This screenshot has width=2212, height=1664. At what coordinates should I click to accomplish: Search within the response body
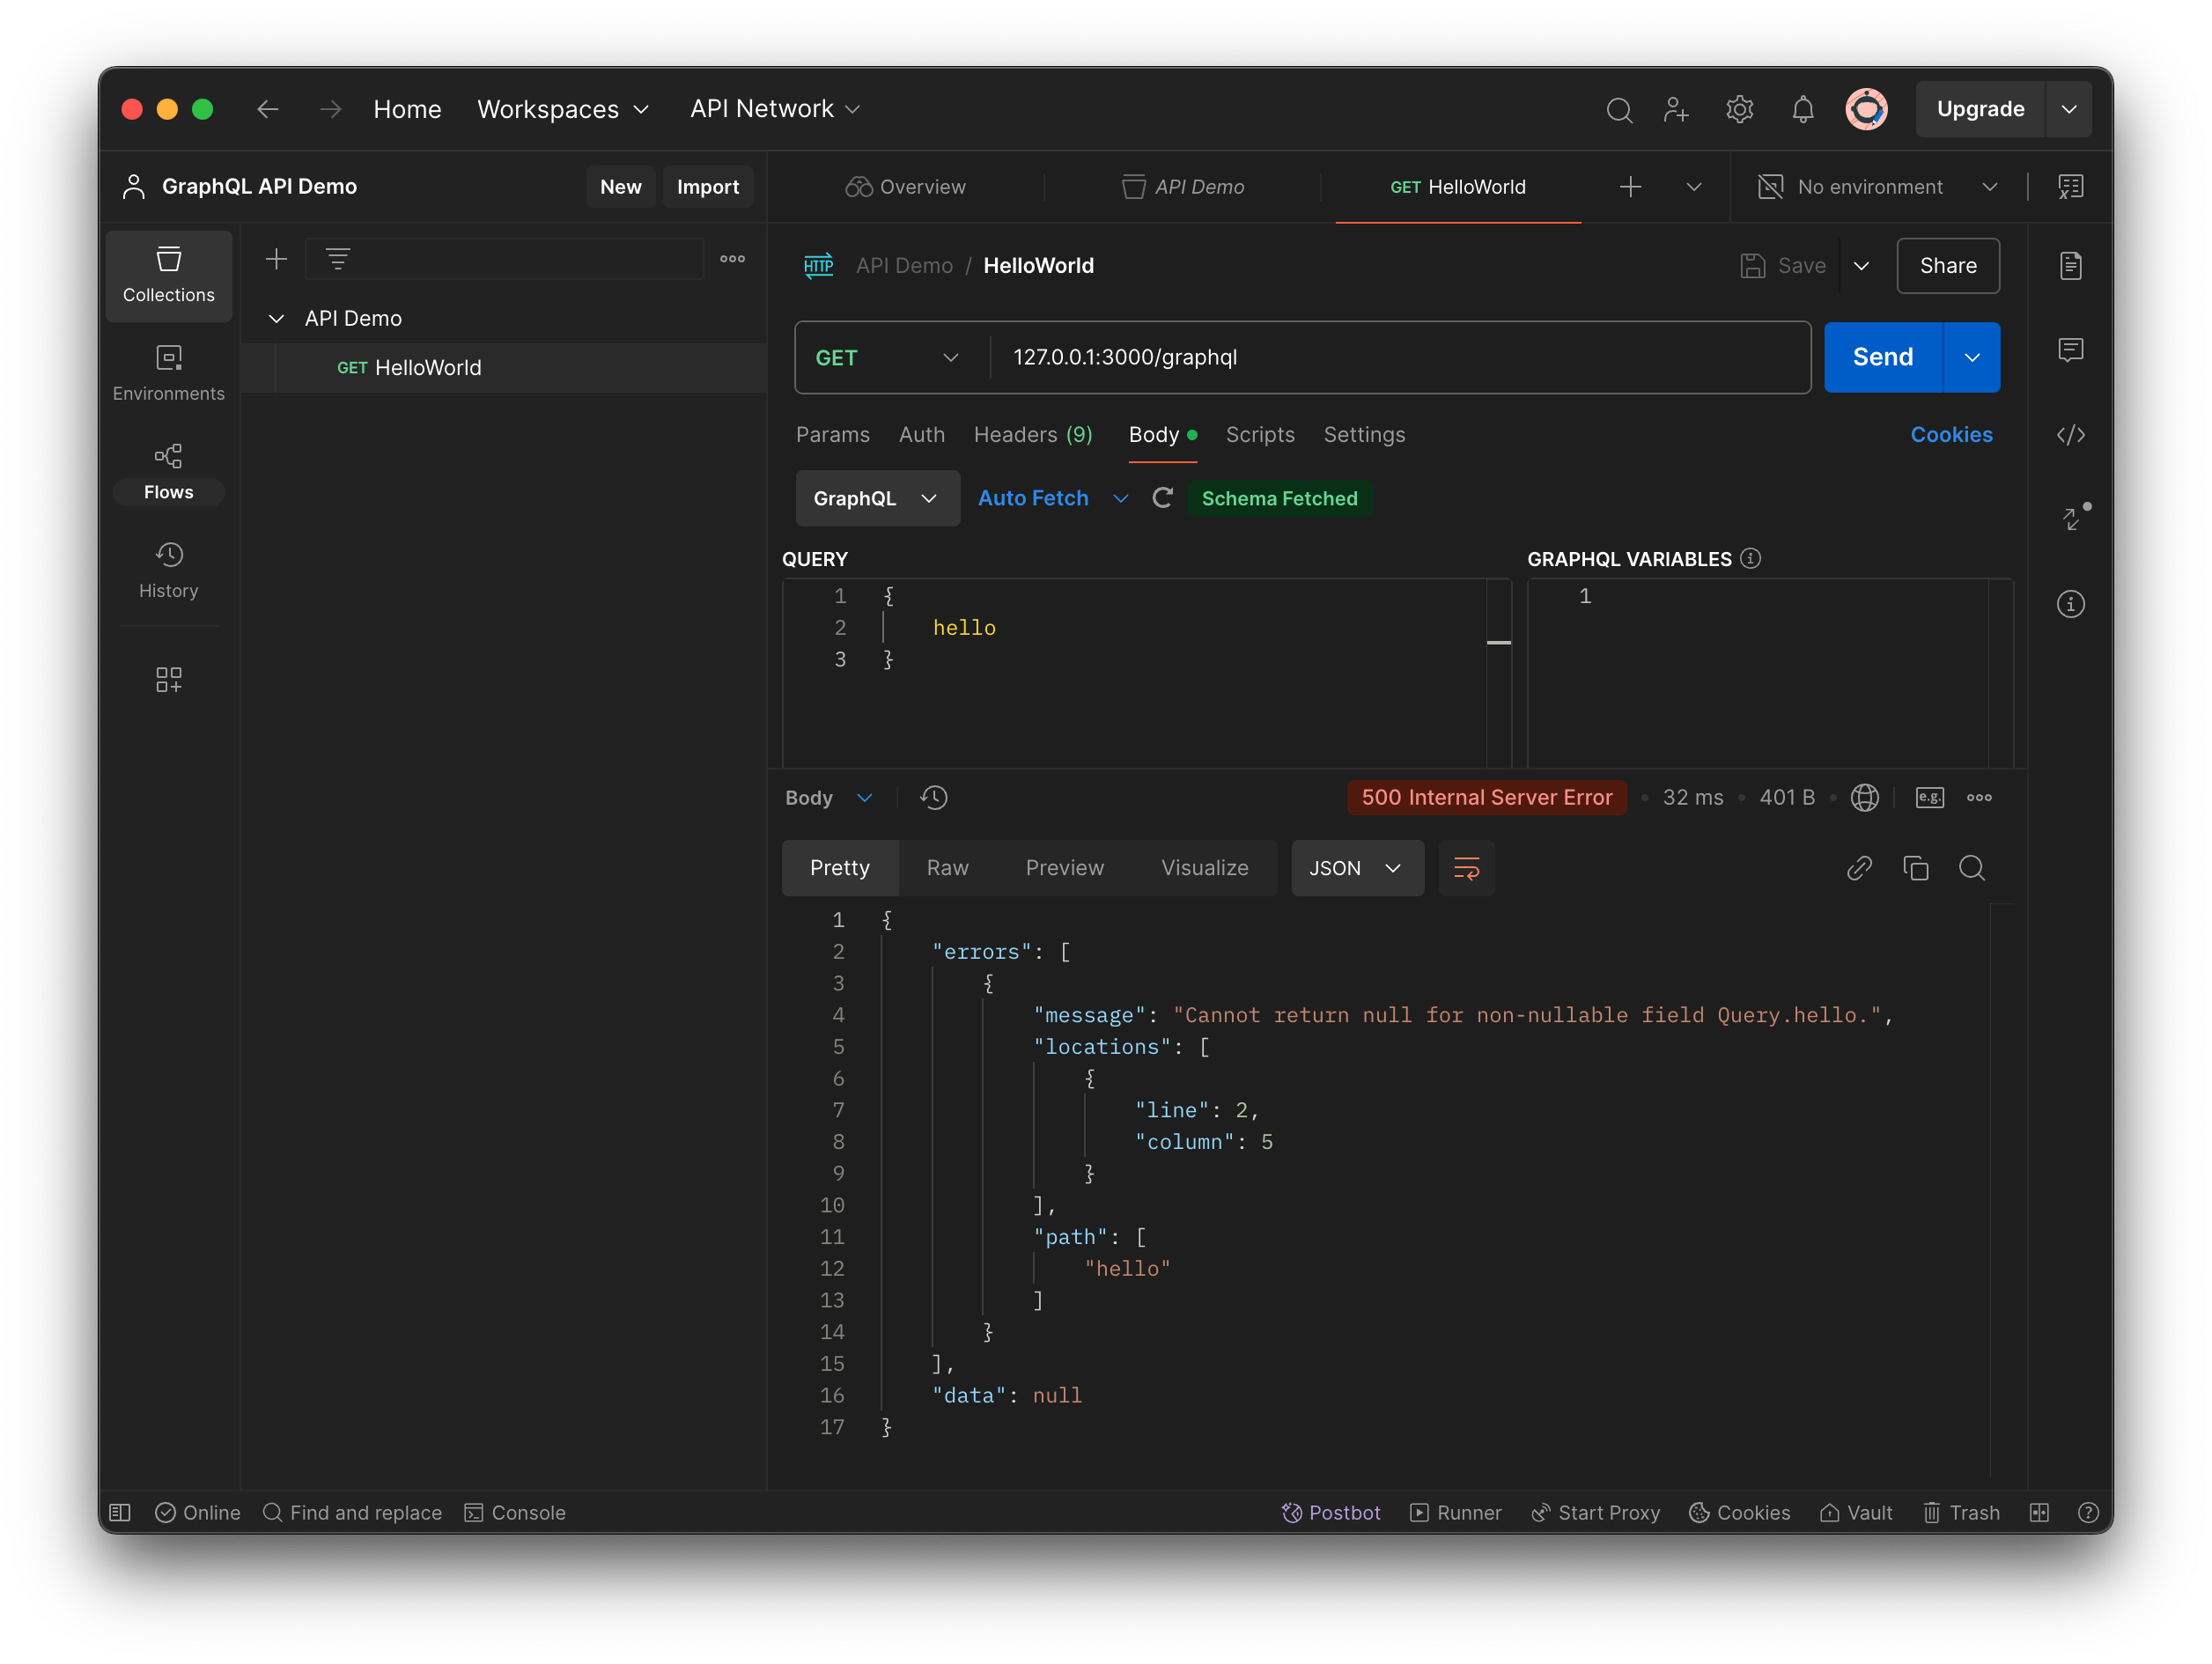coord(1973,868)
